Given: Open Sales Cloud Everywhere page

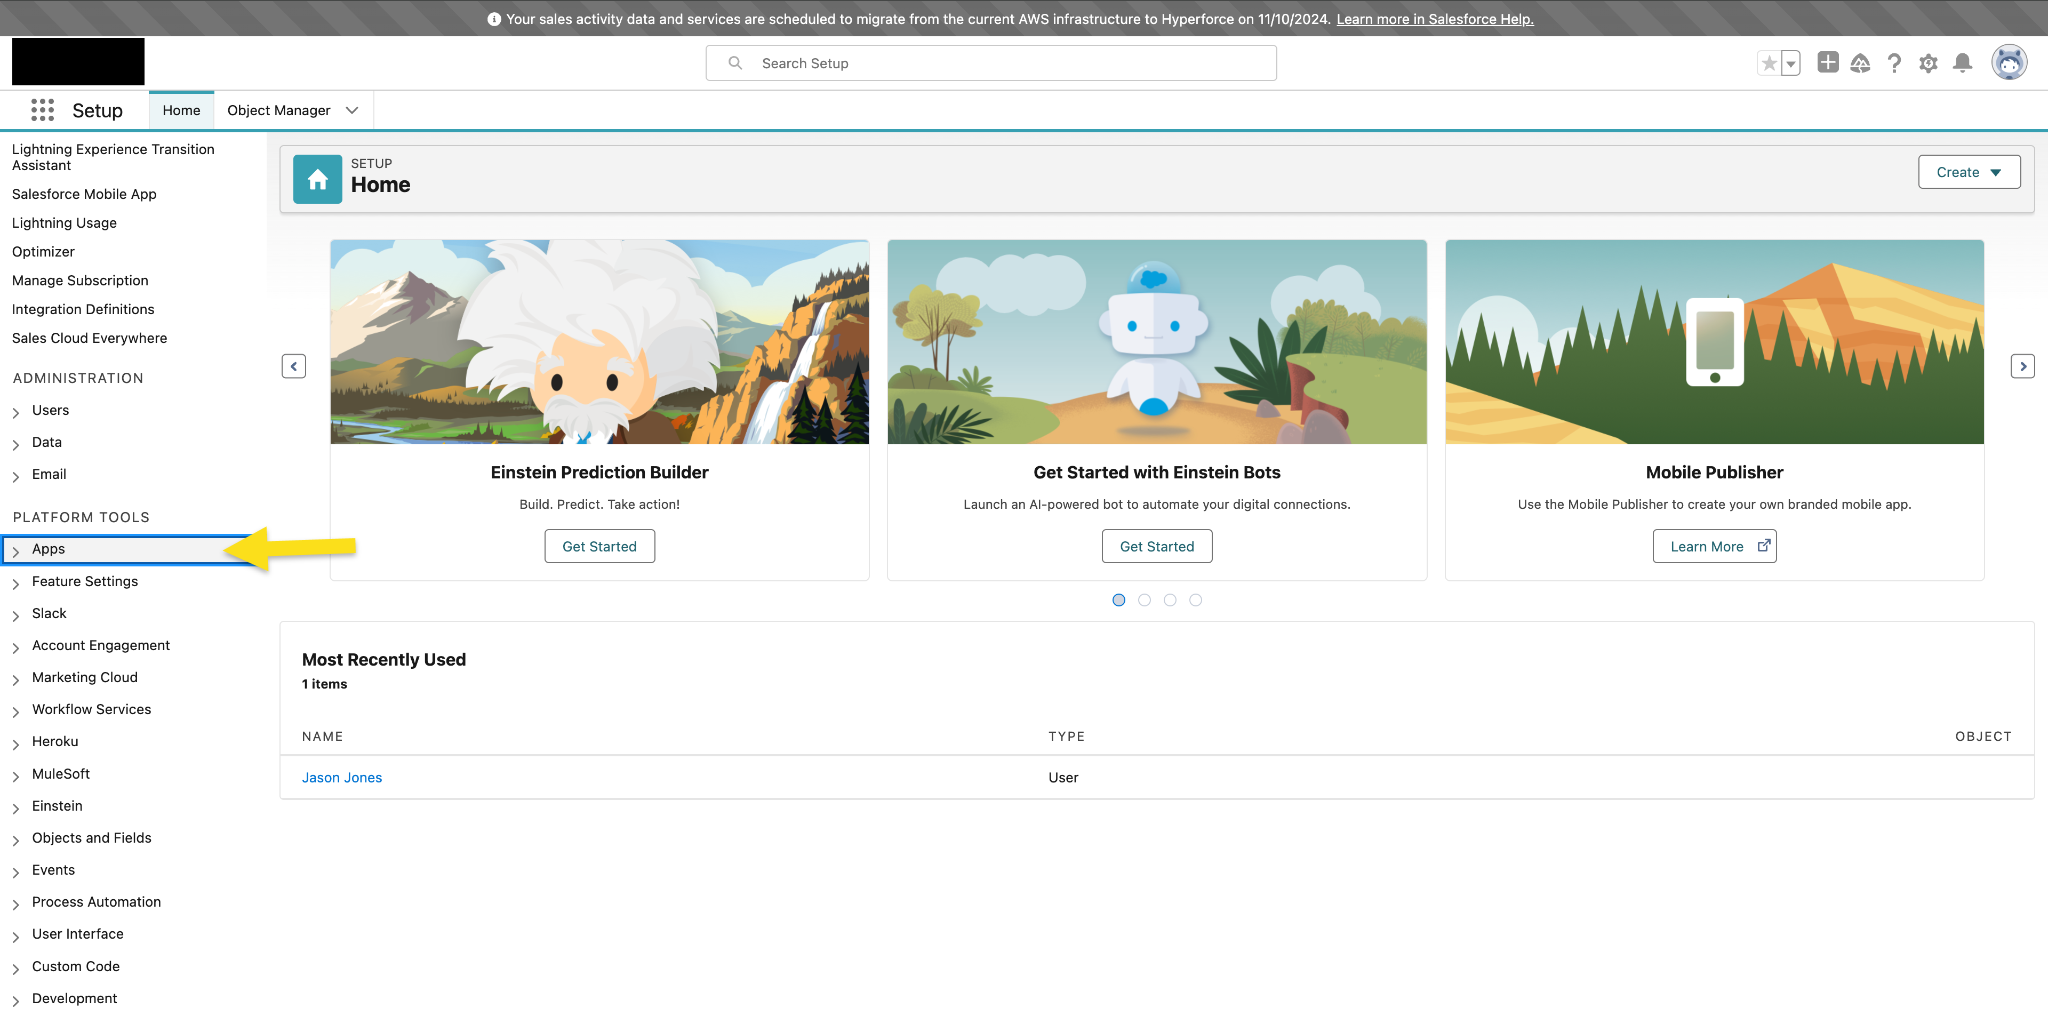Looking at the screenshot, I should tap(89, 339).
